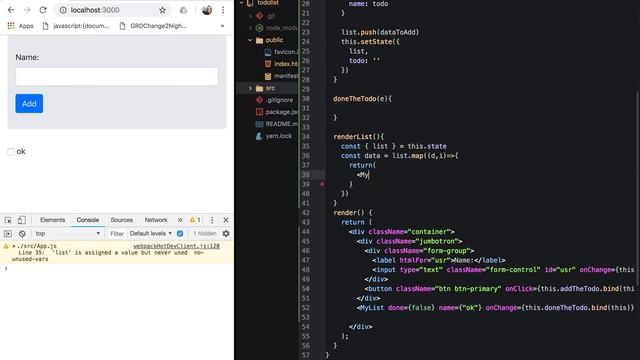Click the browser back arrow
Screen dimensions: 640x360
(x=11, y=10)
